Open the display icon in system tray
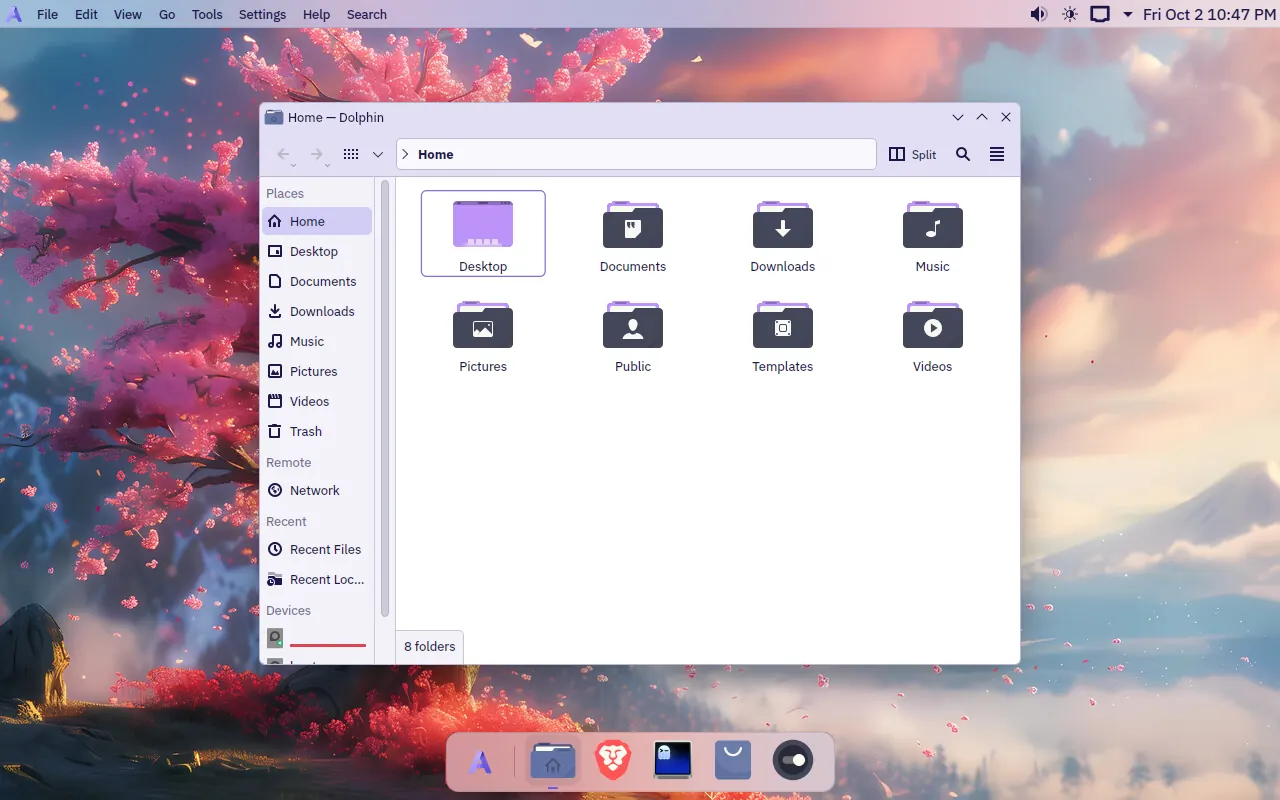This screenshot has height=800, width=1280. coord(1100,14)
